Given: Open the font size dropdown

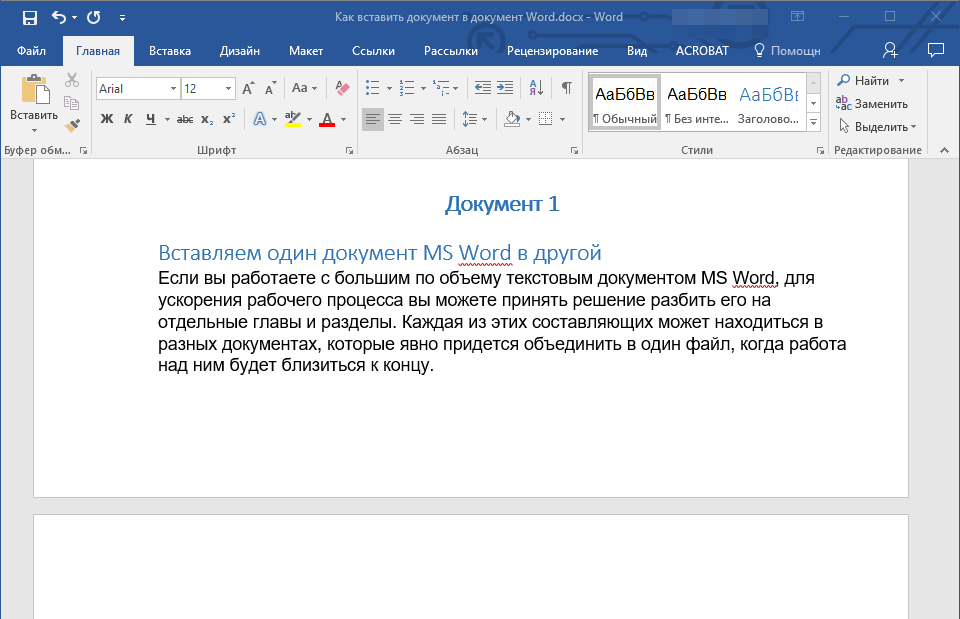Looking at the screenshot, I should (229, 89).
